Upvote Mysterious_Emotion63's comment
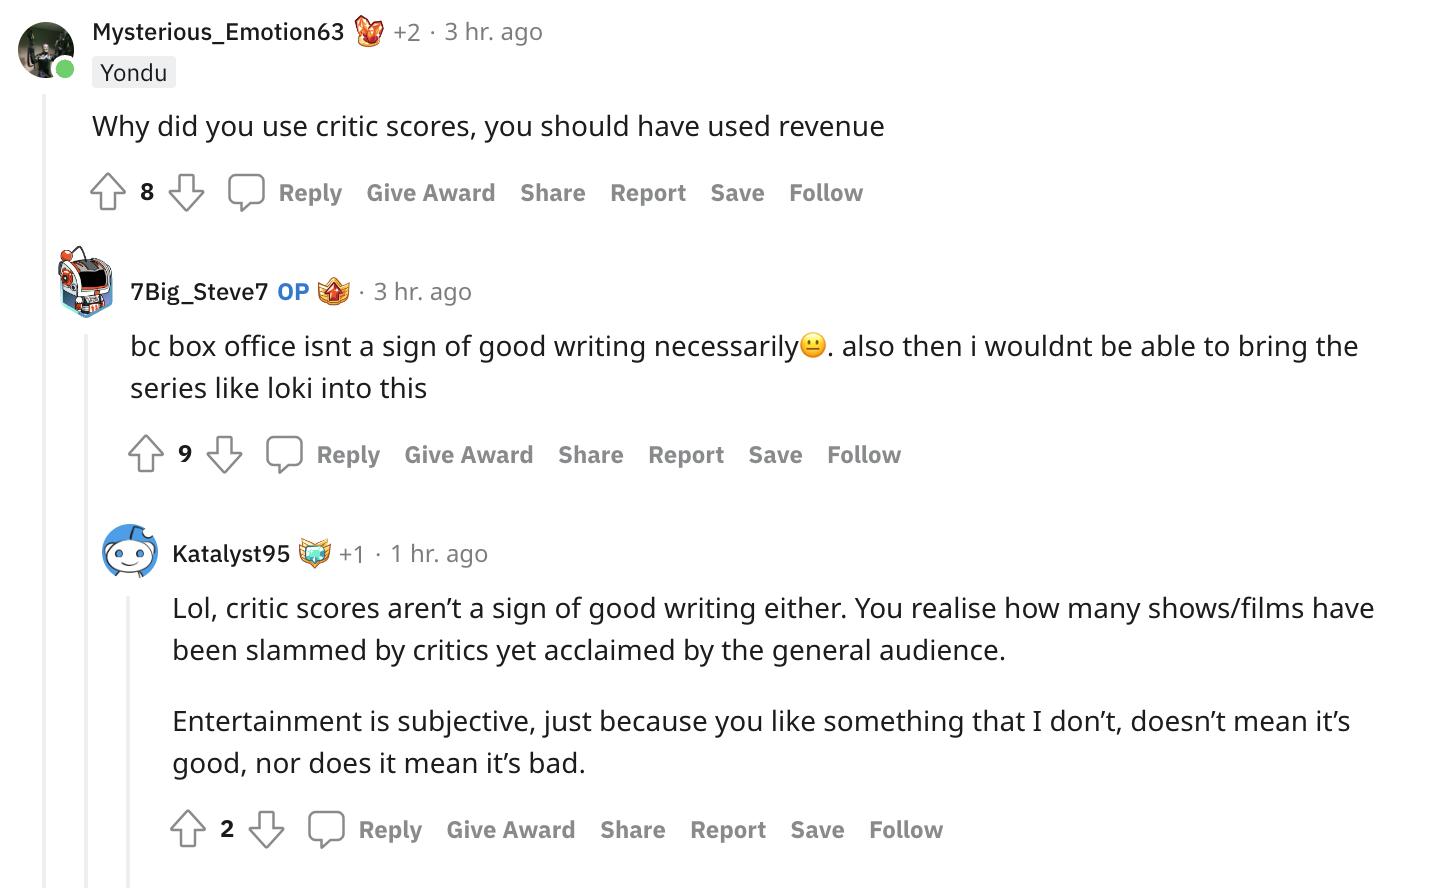 click(x=108, y=192)
